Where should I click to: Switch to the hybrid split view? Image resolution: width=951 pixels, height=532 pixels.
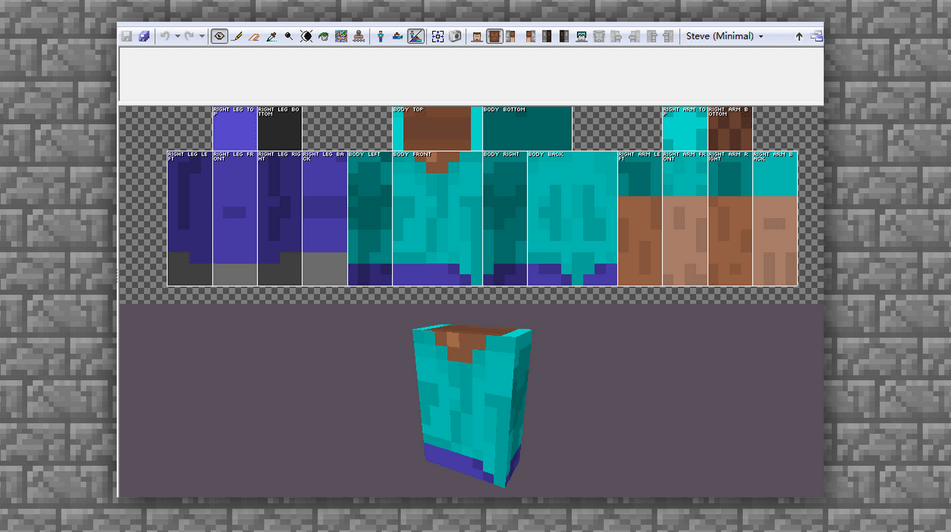point(415,36)
